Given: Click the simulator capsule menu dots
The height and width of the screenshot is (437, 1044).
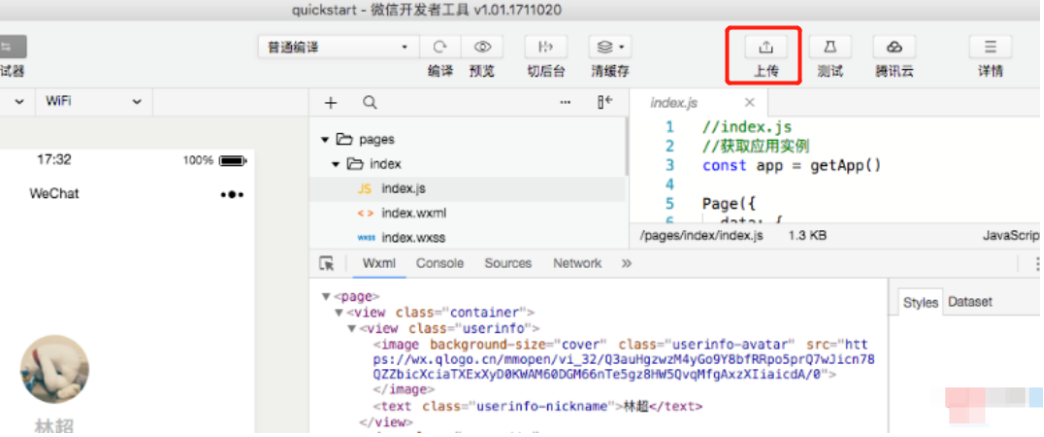Looking at the screenshot, I should tap(232, 195).
